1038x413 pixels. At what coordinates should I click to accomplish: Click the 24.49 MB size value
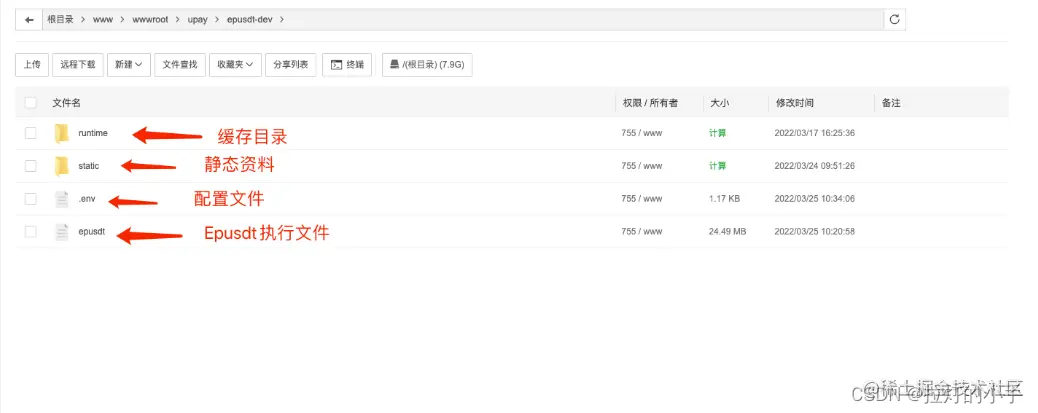coord(728,232)
